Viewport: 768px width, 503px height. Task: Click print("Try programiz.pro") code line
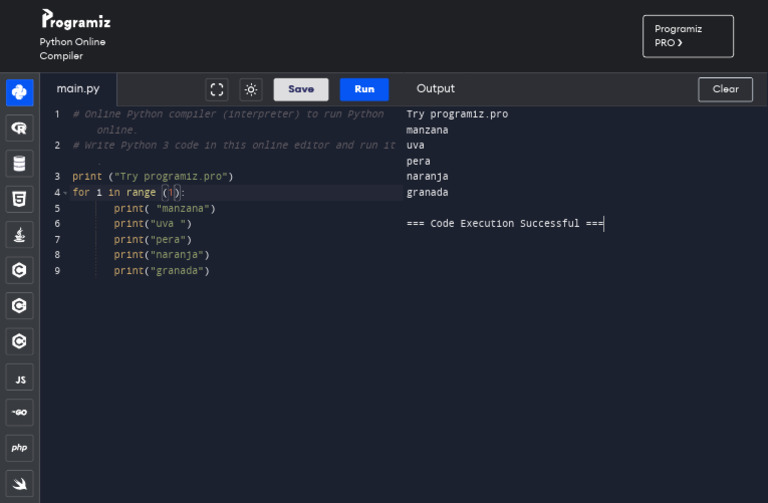(153, 176)
